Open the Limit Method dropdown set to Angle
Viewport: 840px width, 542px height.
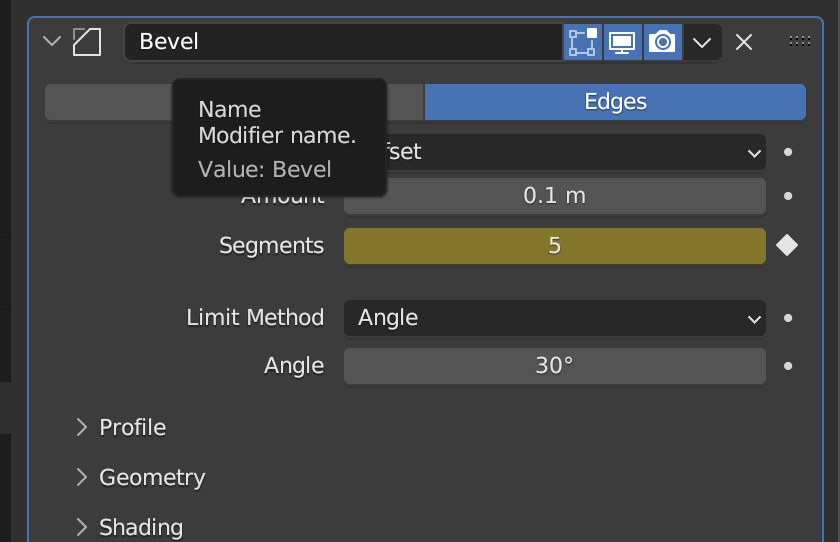click(554, 318)
